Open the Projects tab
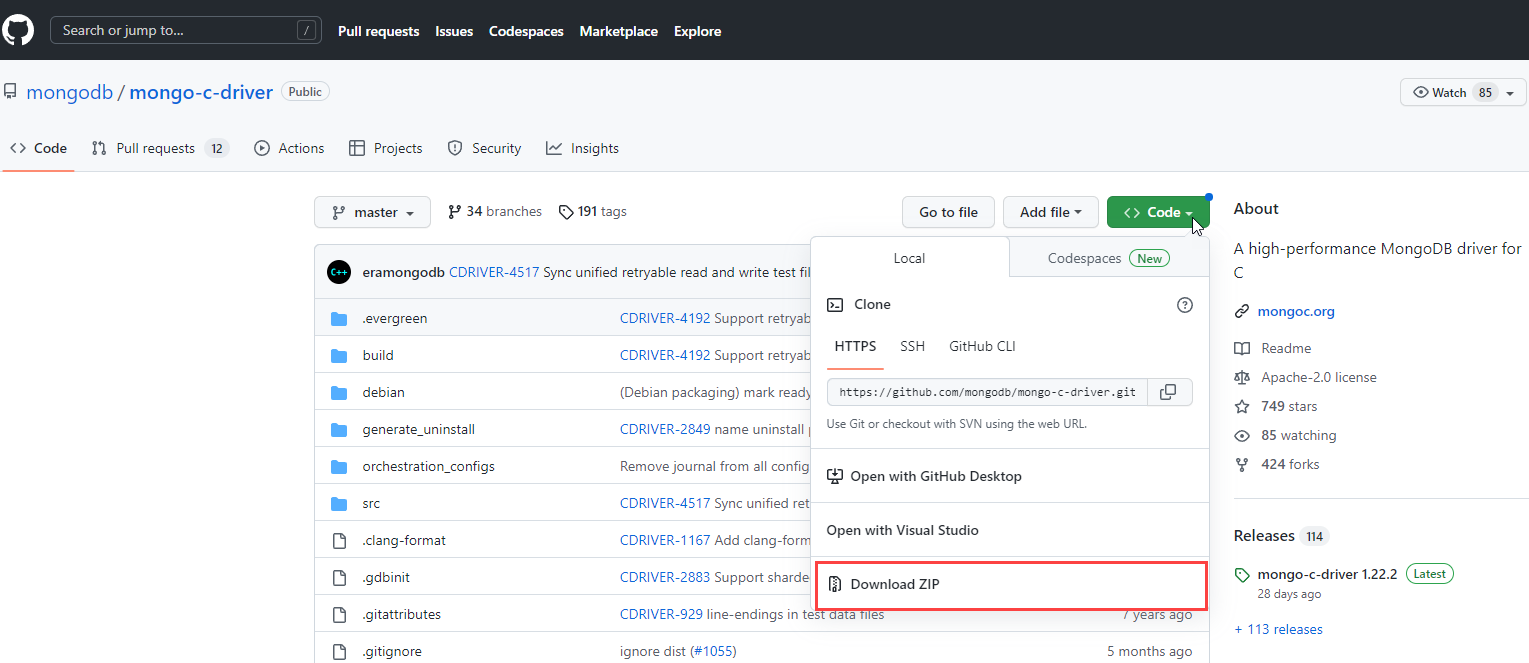This screenshot has height=663, width=1529. tap(385, 148)
